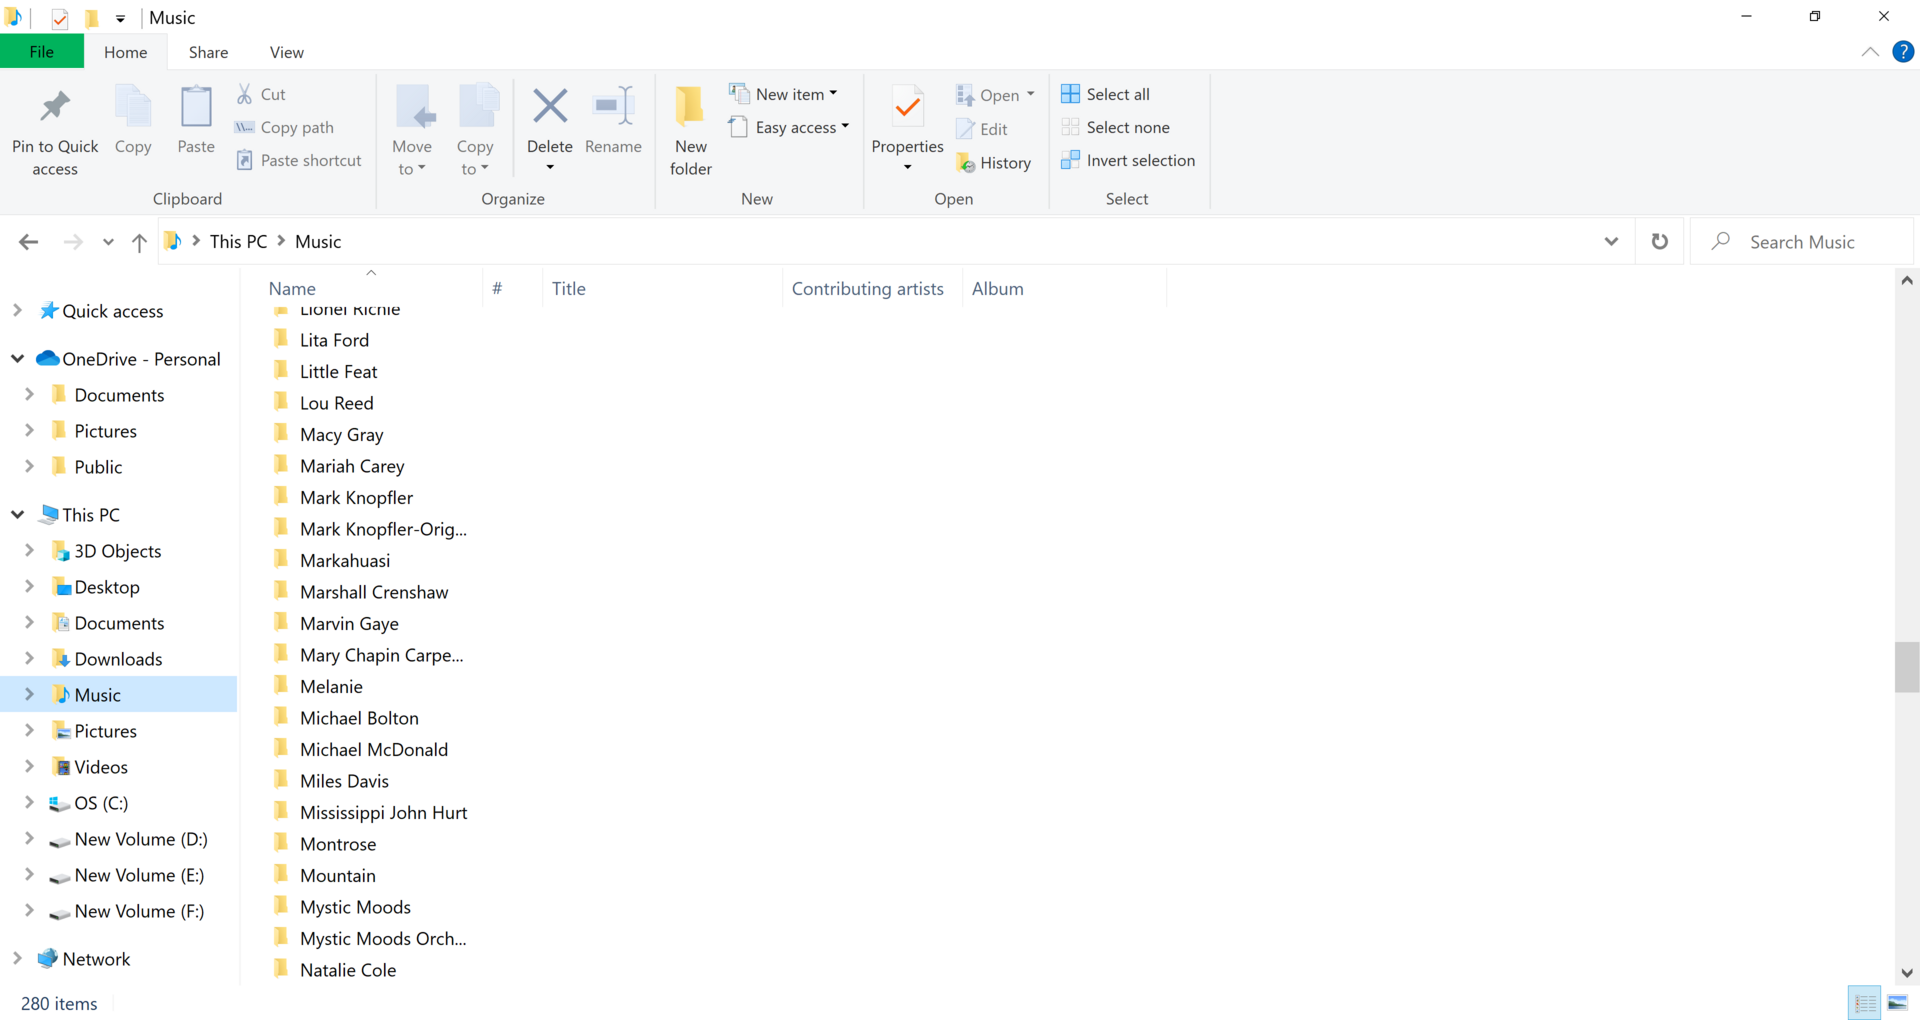This screenshot has width=1920, height=1020.
Task: Click the Pin to Quick access icon
Action: [55, 106]
